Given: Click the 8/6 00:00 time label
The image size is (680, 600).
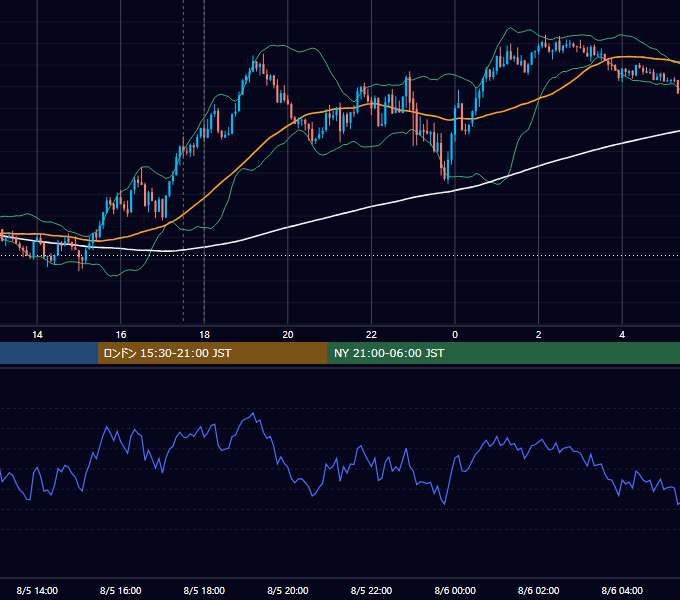Looking at the screenshot, I should pos(455,590).
